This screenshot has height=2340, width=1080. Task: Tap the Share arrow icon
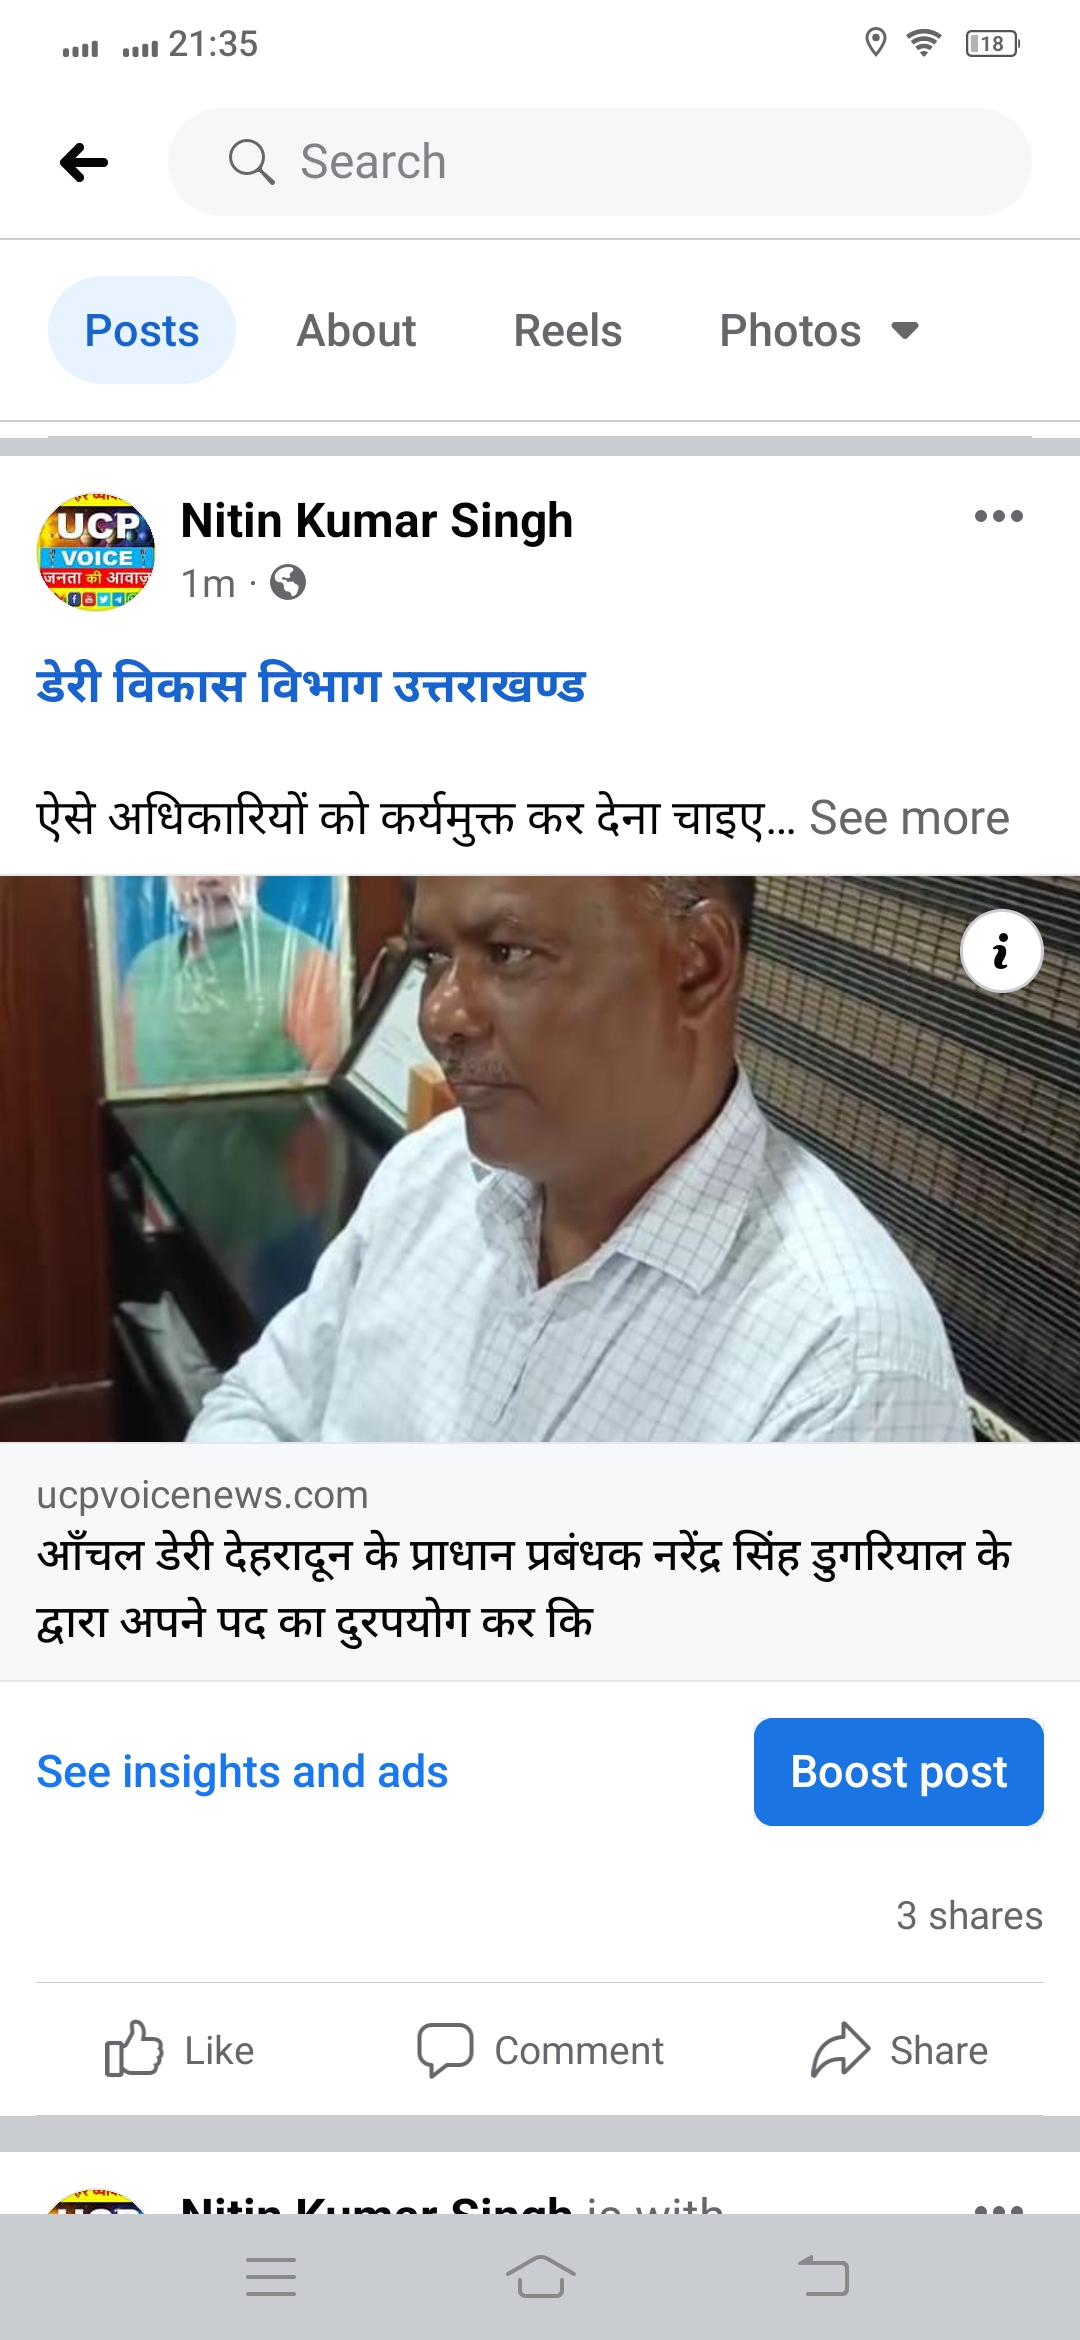[x=840, y=2049]
